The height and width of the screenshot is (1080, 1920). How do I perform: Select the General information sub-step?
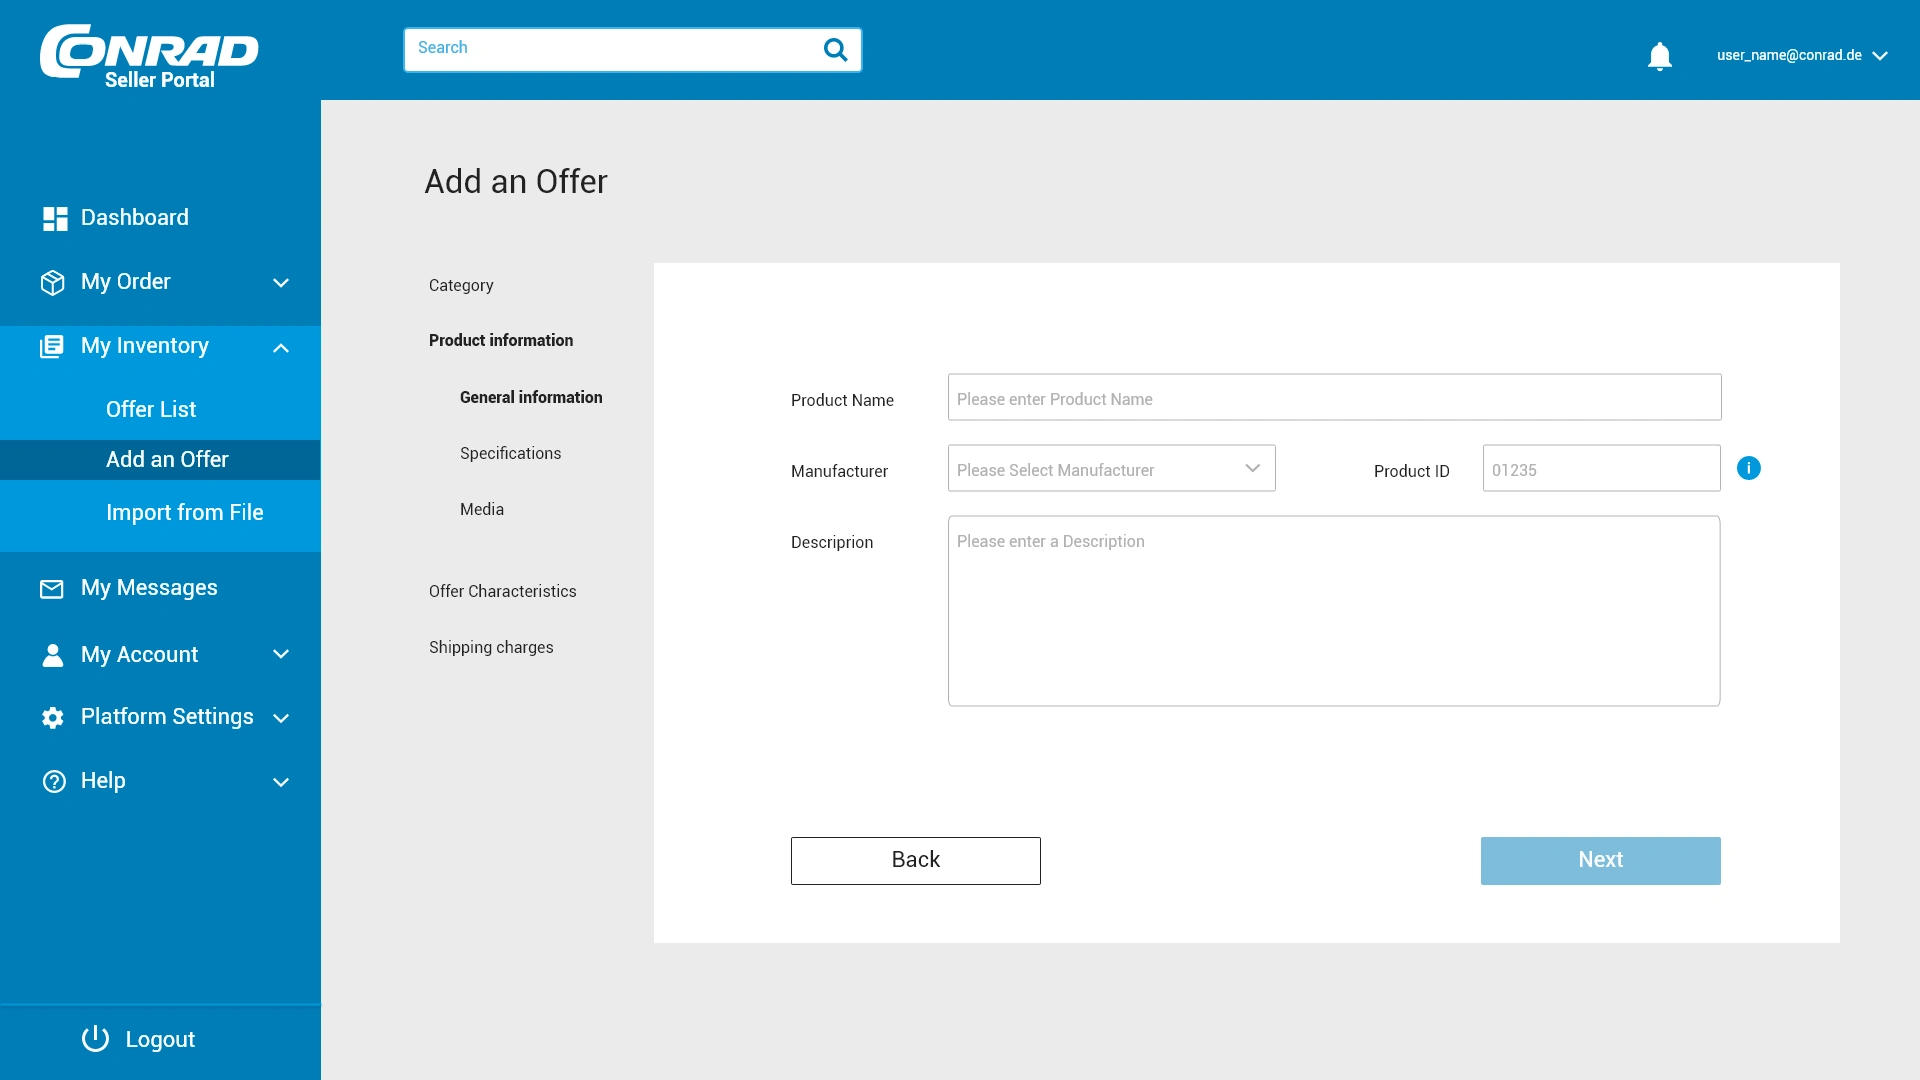tap(531, 398)
